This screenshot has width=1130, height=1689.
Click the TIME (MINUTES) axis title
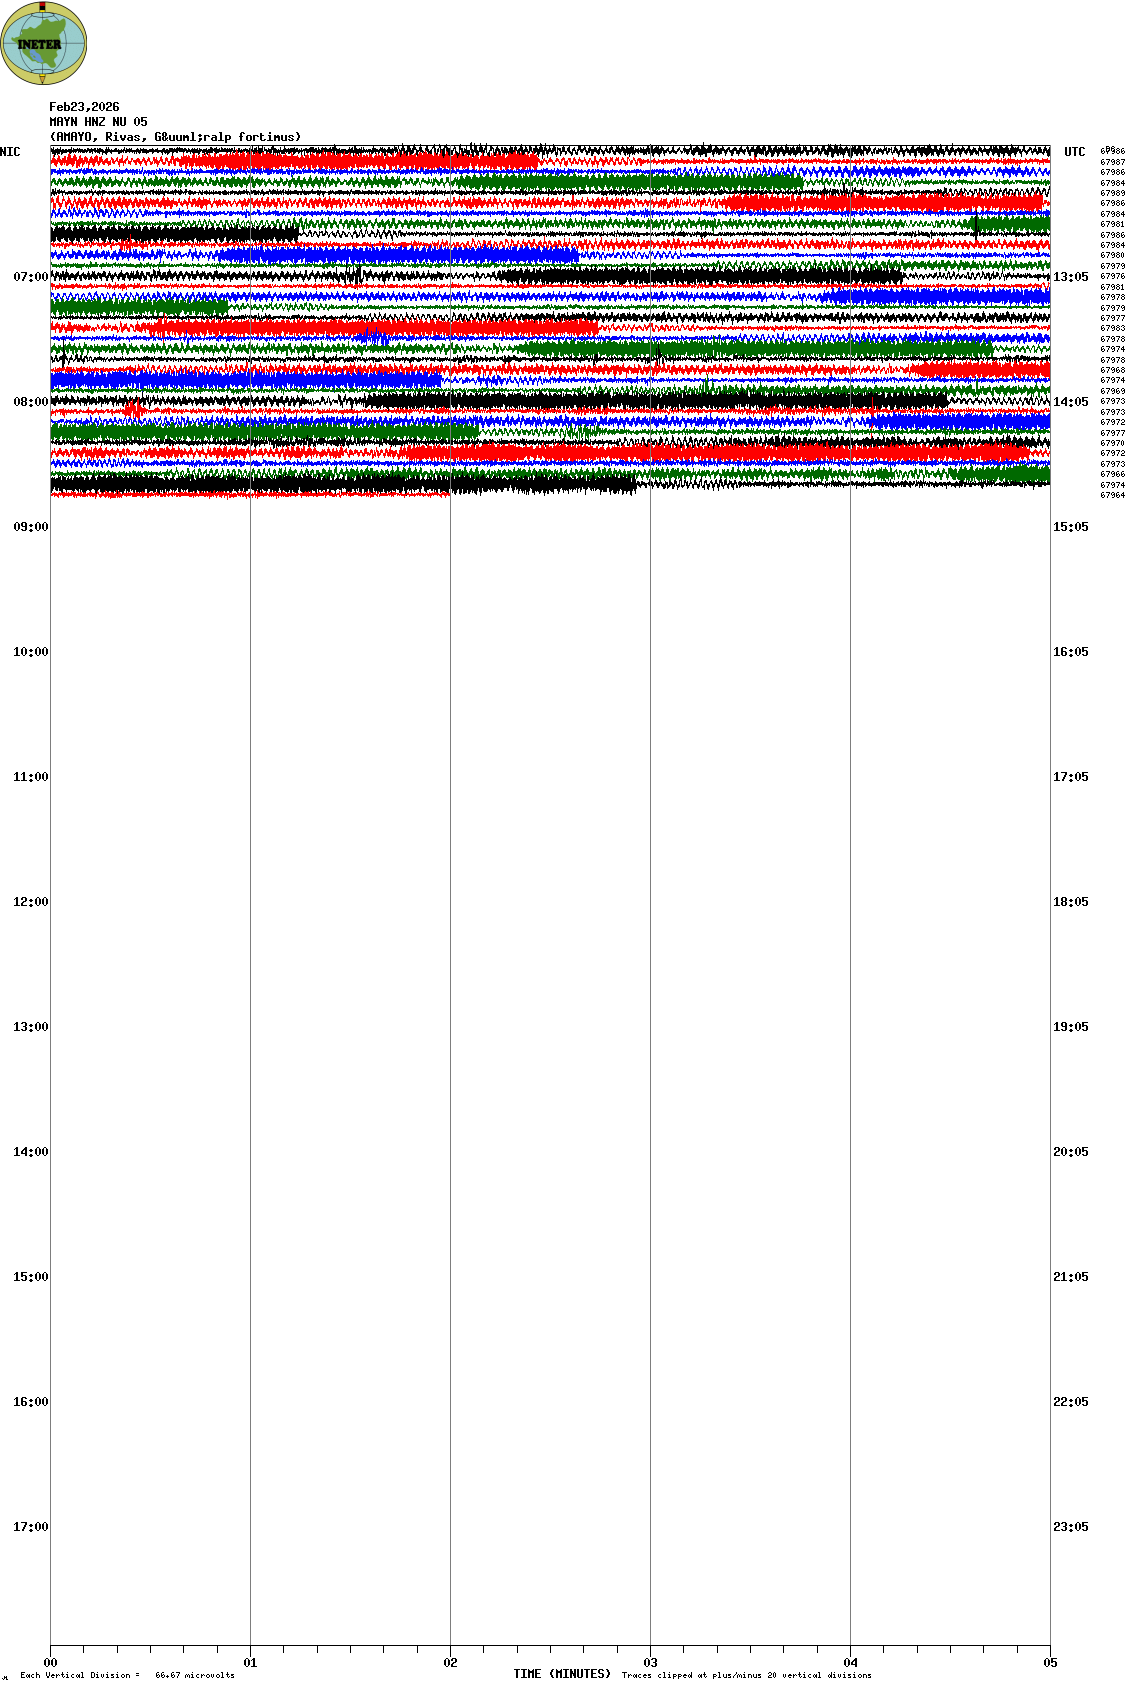point(562,1674)
